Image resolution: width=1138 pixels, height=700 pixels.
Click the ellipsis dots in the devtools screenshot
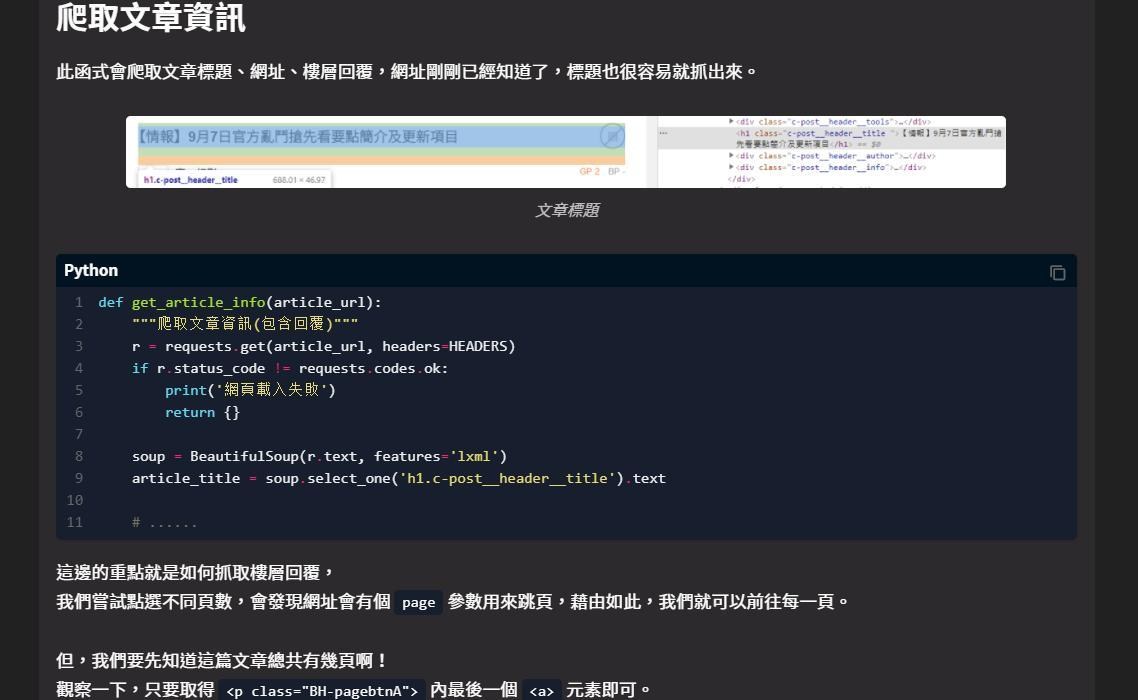click(663, 133)
